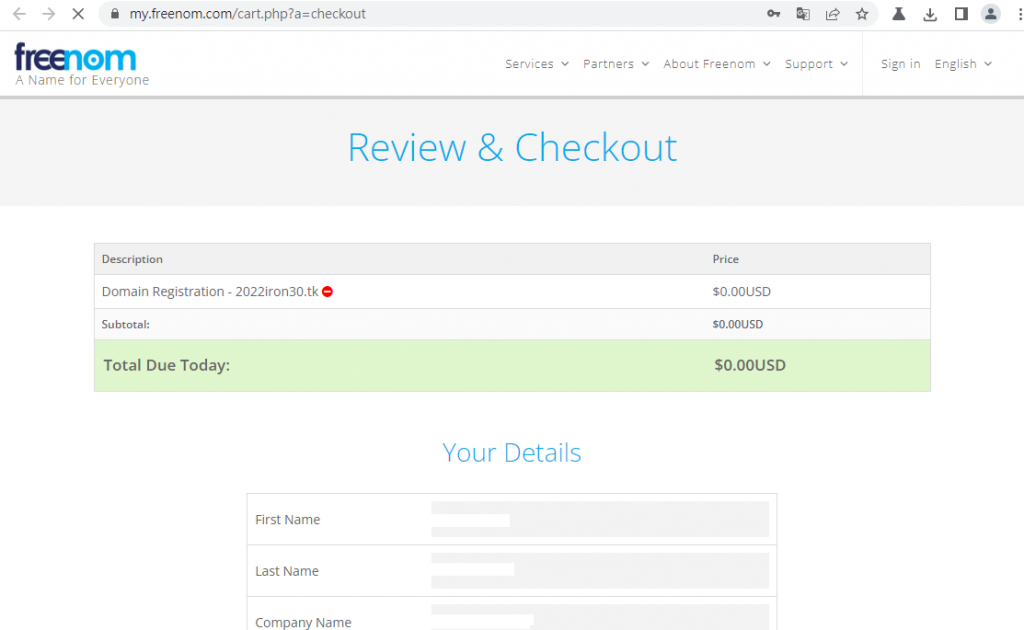Stop page loading with the X button

point(78,14)
